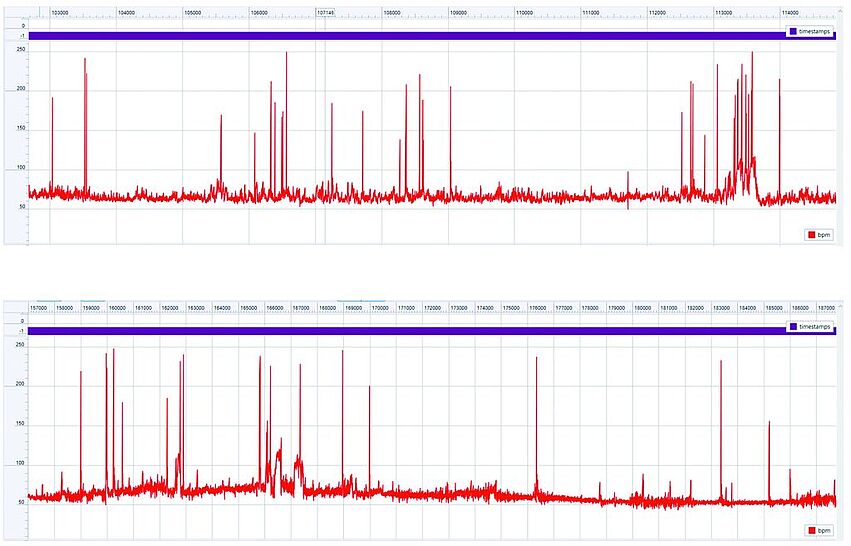Viewport: 851px width, 546px height.
Task: Click the 114000 tick on the top time axis
Action: 790,13
